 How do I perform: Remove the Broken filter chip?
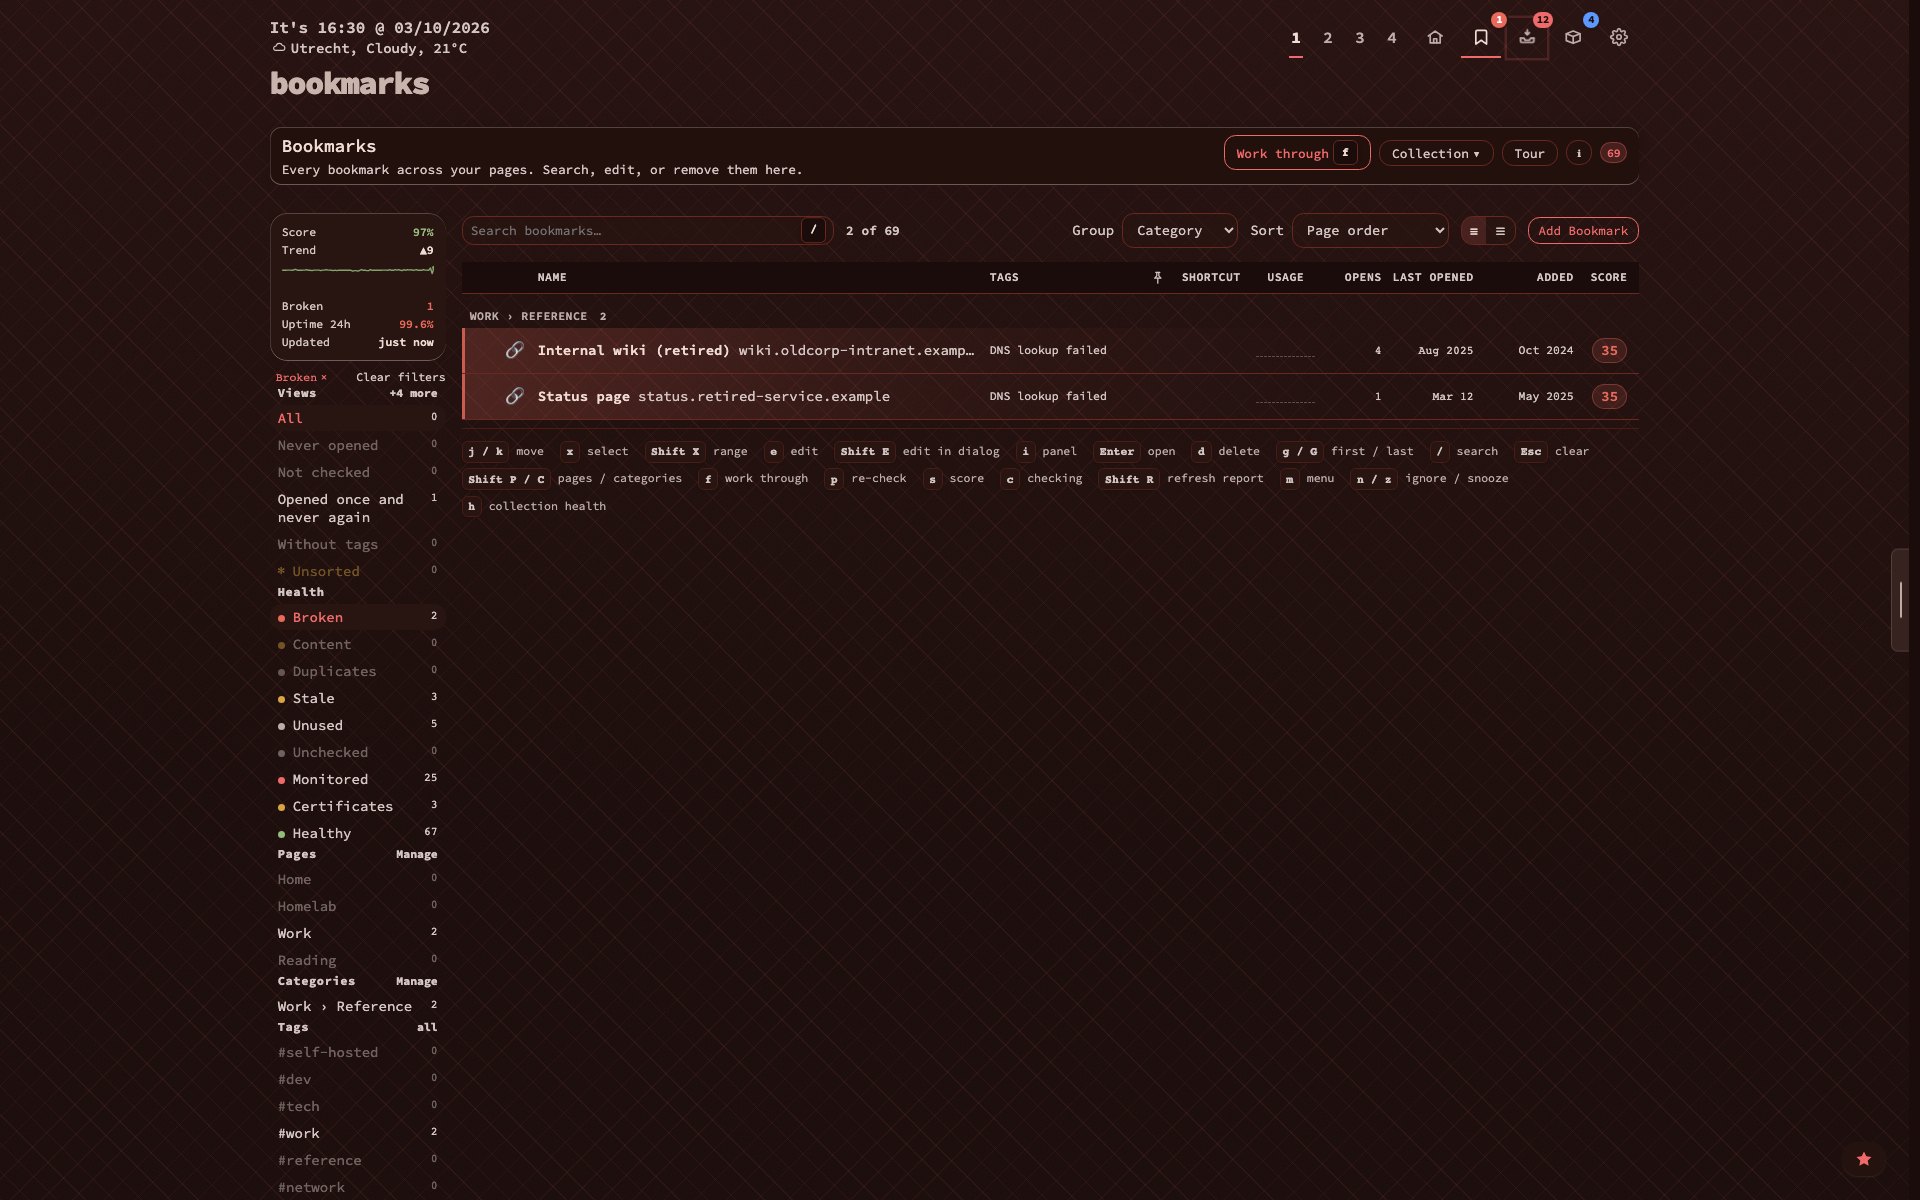point(323,377)
